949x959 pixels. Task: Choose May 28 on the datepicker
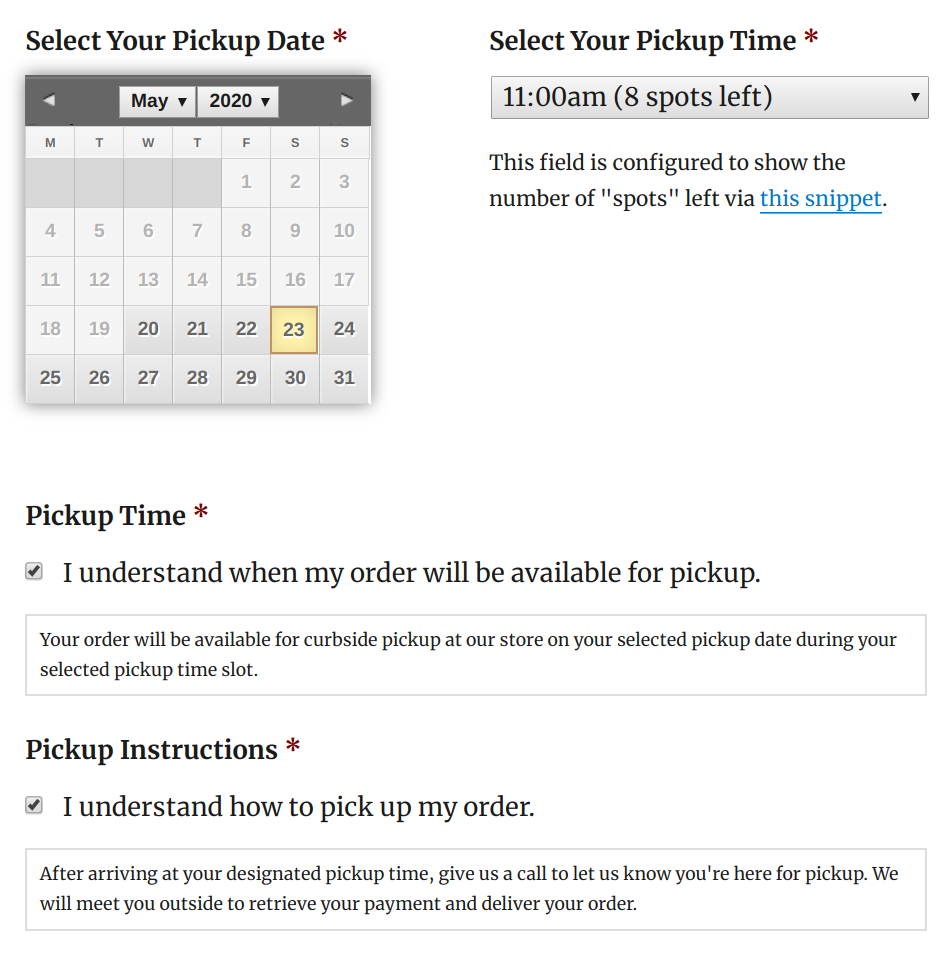[197, 378]
